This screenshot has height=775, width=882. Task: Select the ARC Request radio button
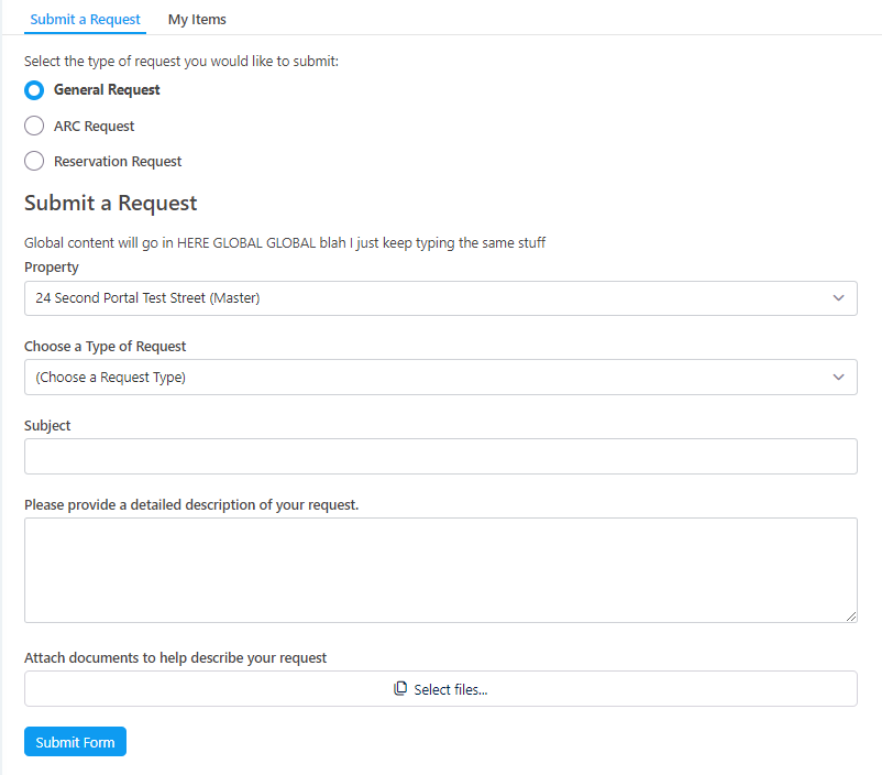34,125
